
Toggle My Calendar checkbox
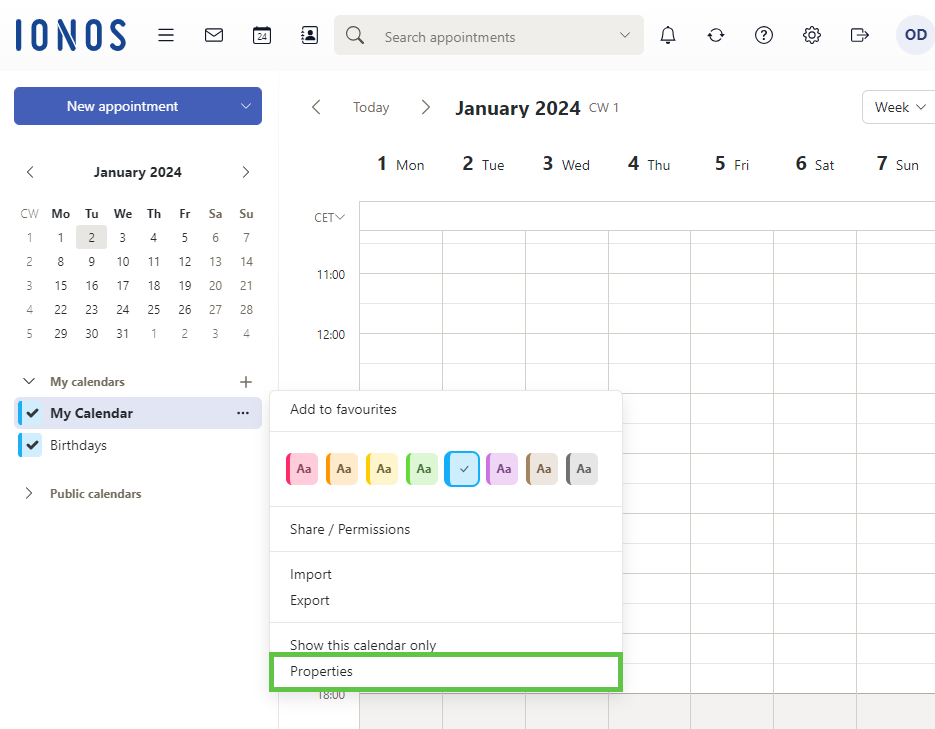click(32, 413)
